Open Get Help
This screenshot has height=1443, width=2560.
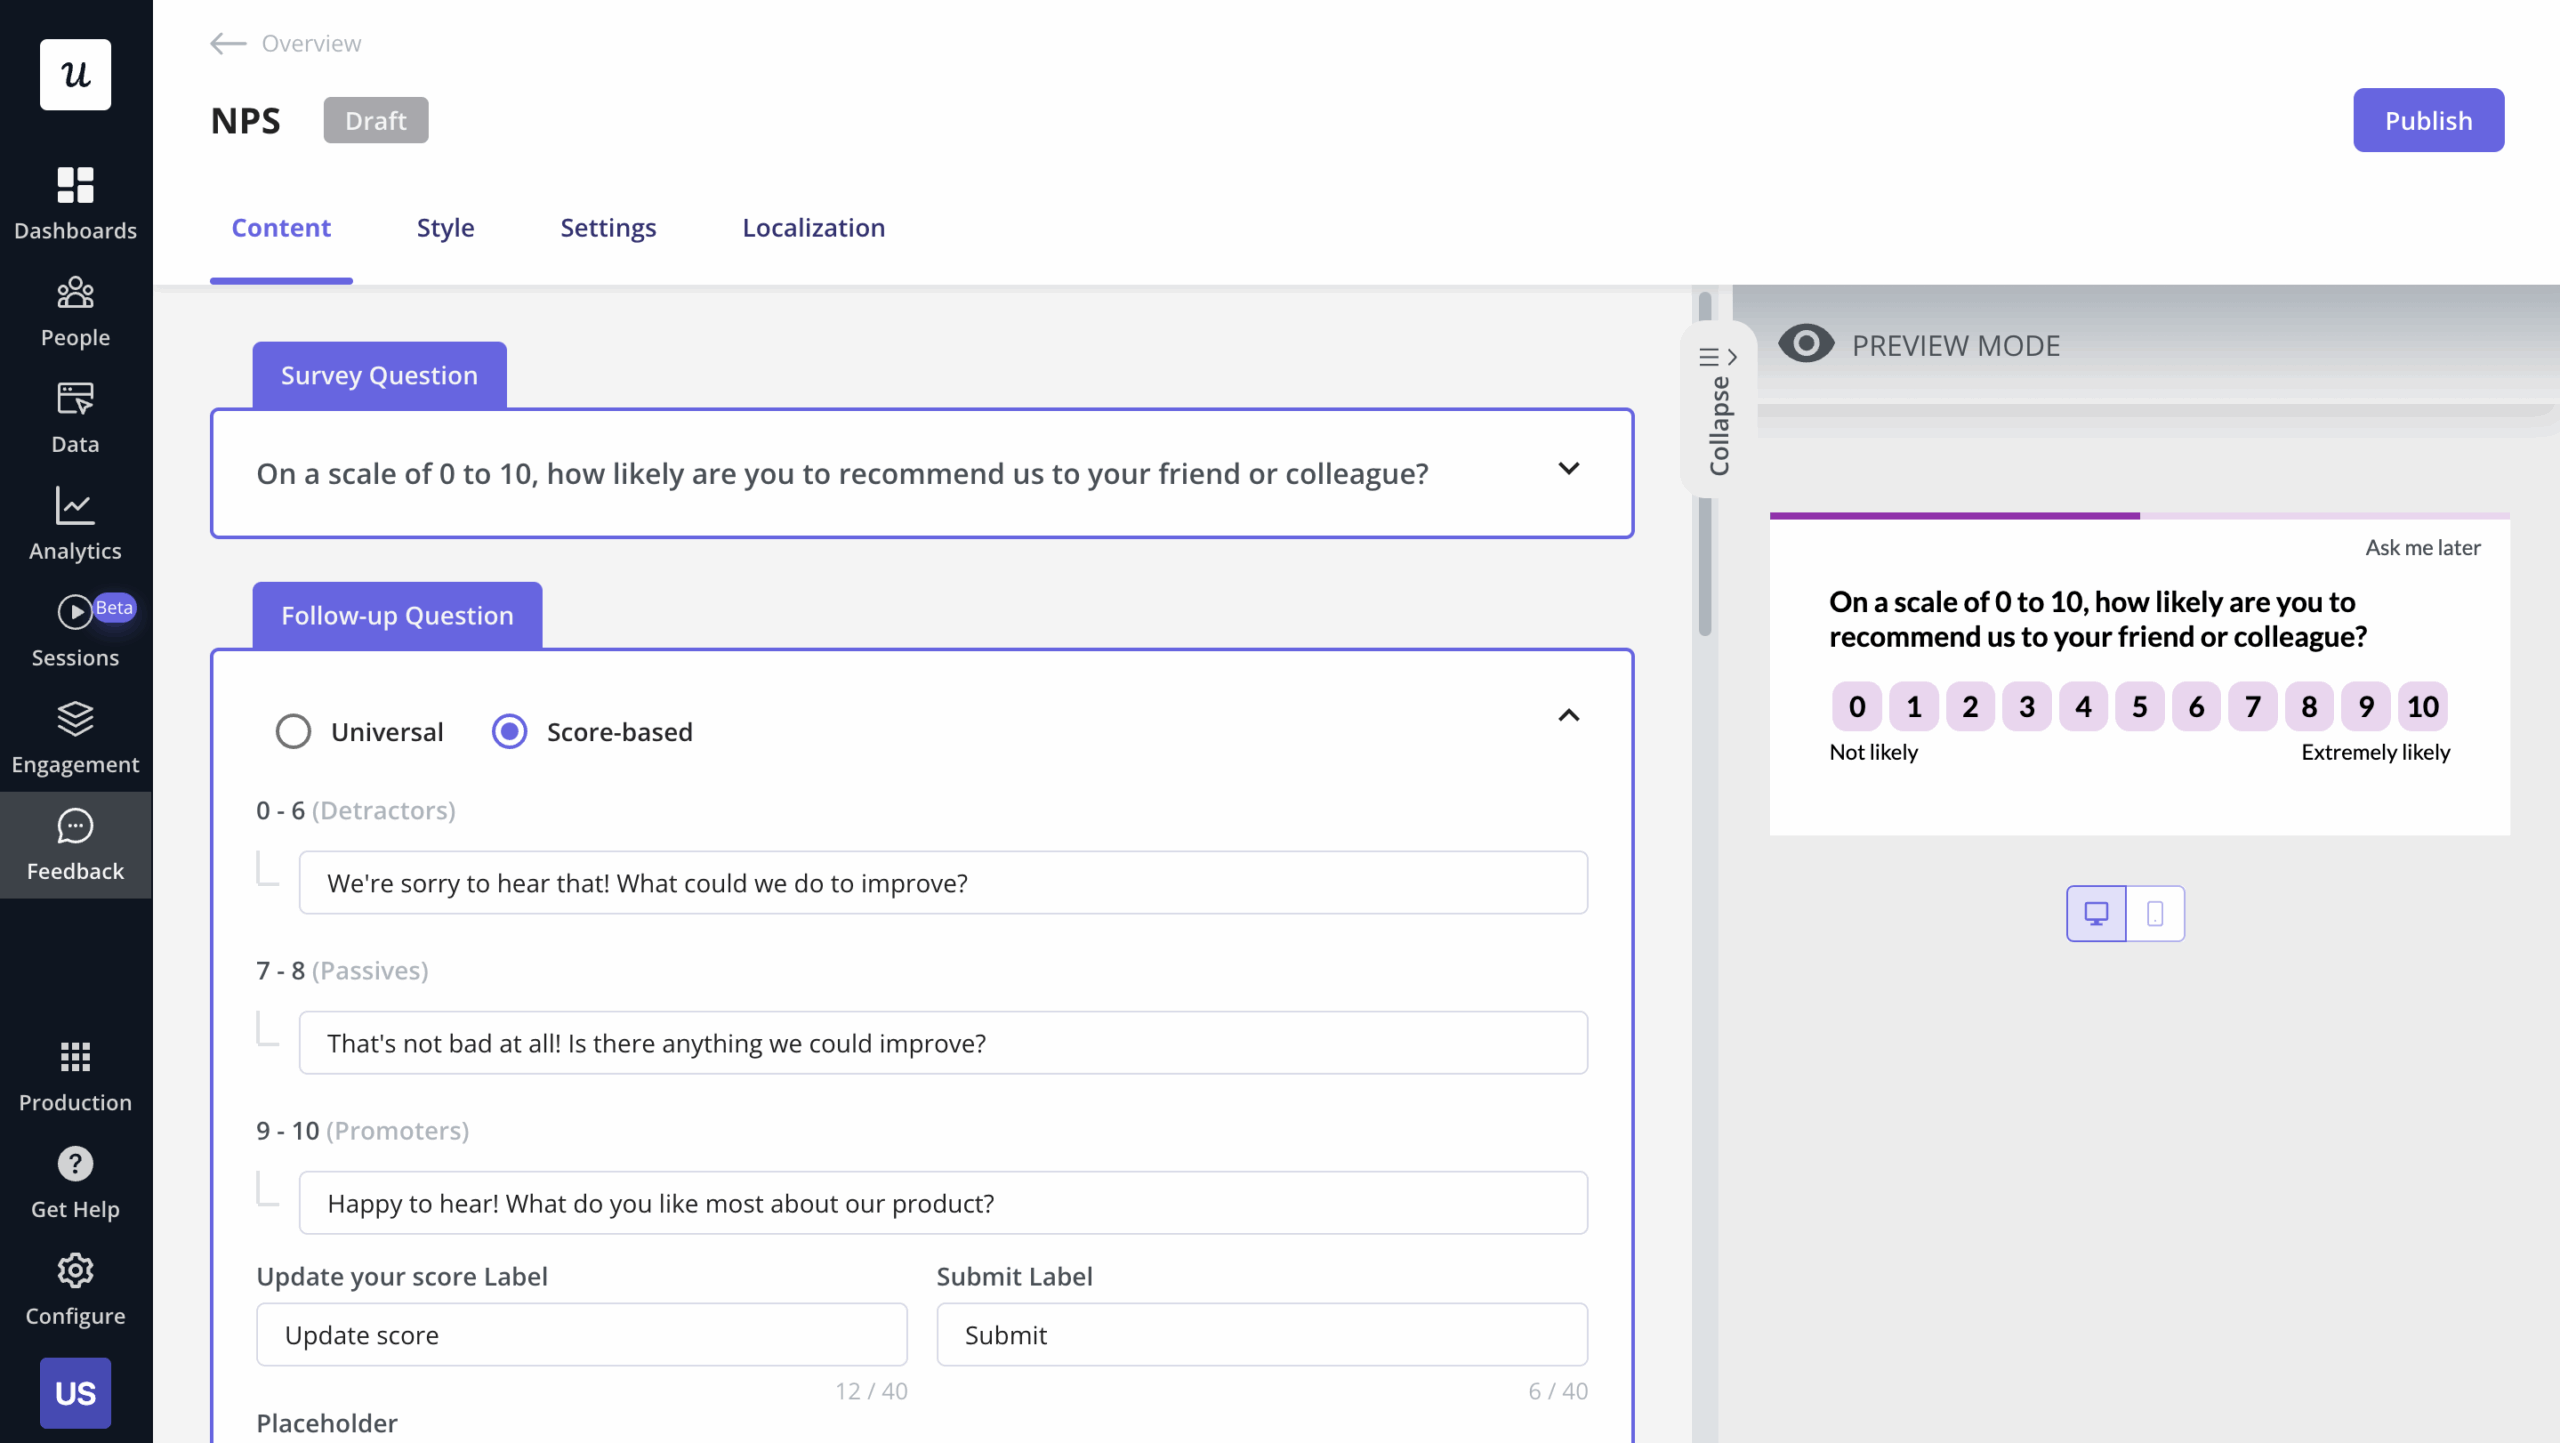point(75,1183)
